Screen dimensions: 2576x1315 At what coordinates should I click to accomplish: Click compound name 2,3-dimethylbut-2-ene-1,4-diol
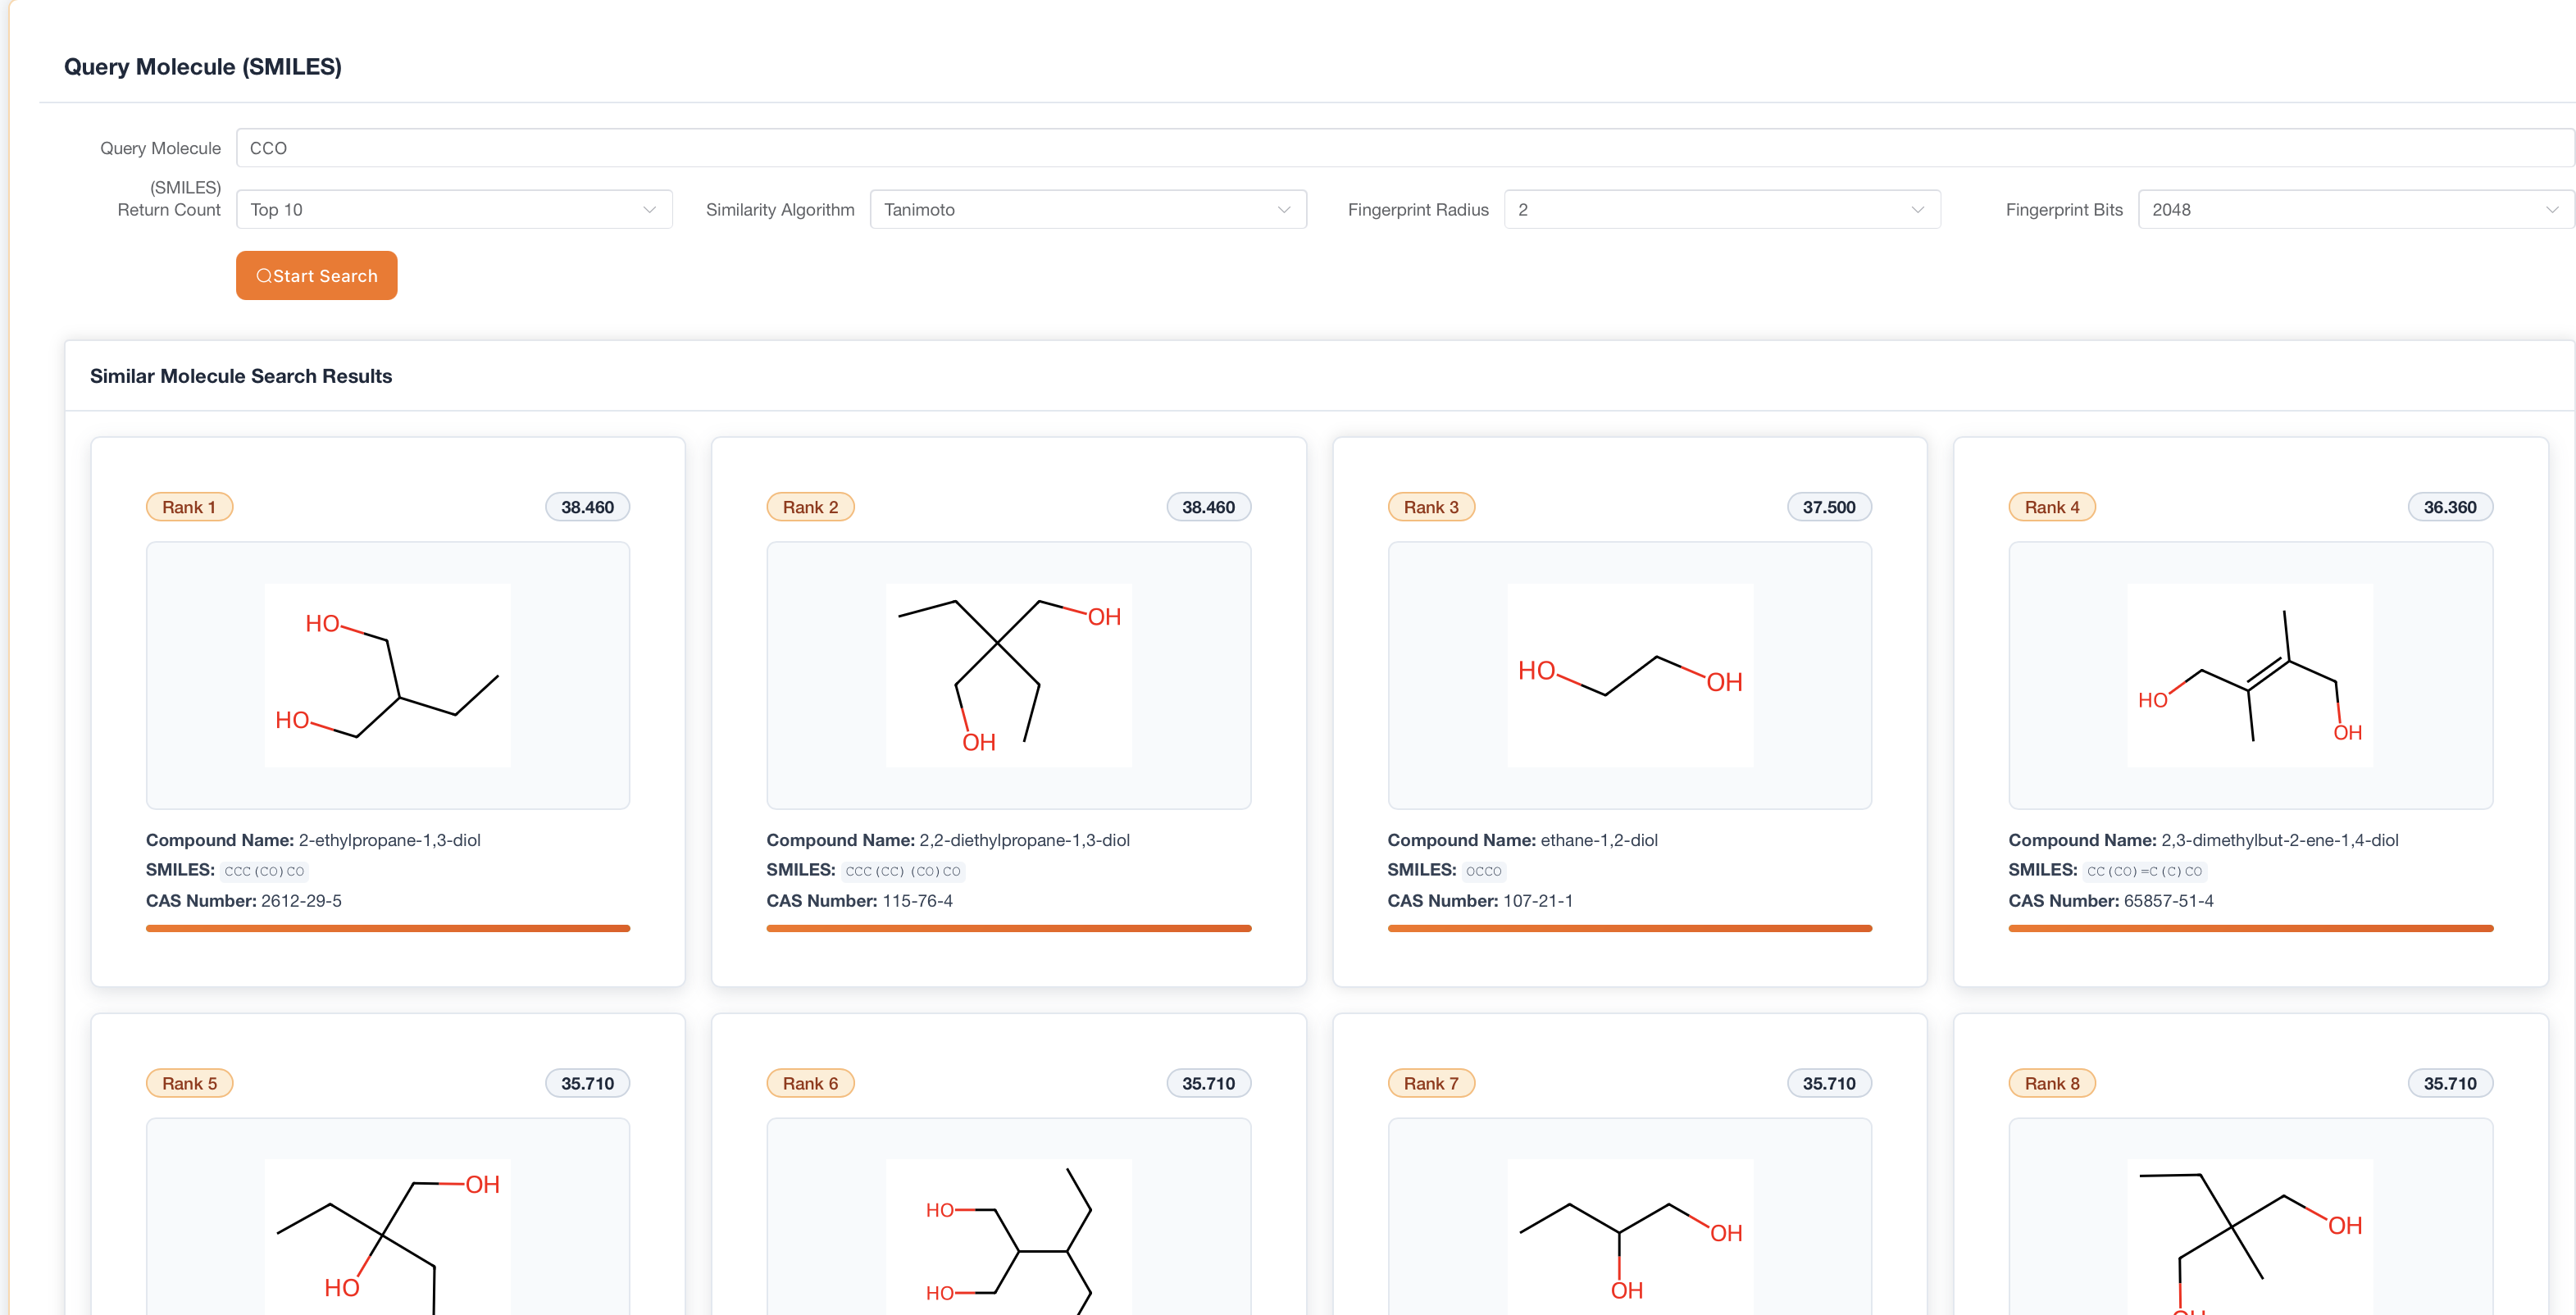coord(2279,840)
